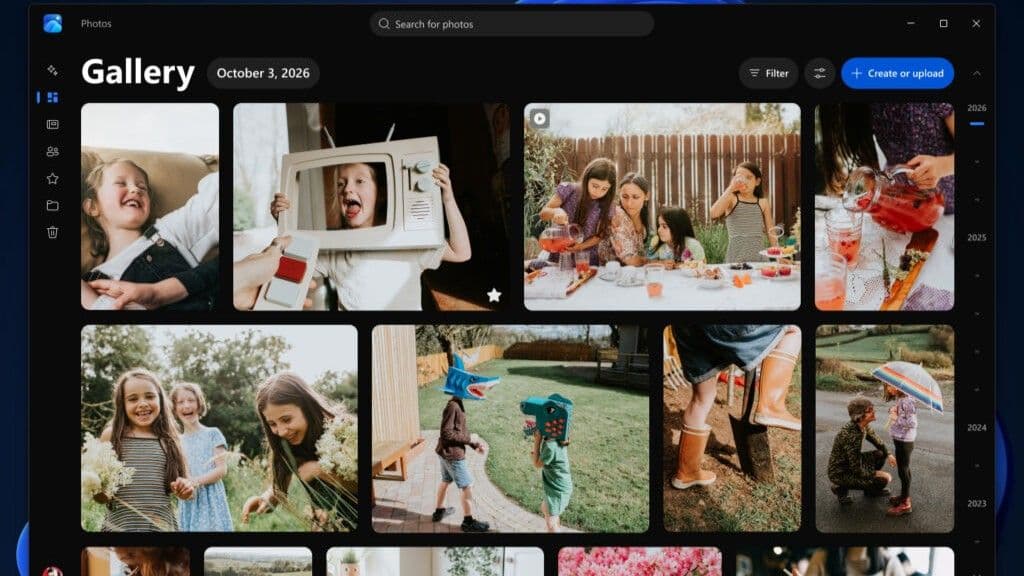
Task: Click the video play badge on garden party photo
Action: (x=539, y=118)
